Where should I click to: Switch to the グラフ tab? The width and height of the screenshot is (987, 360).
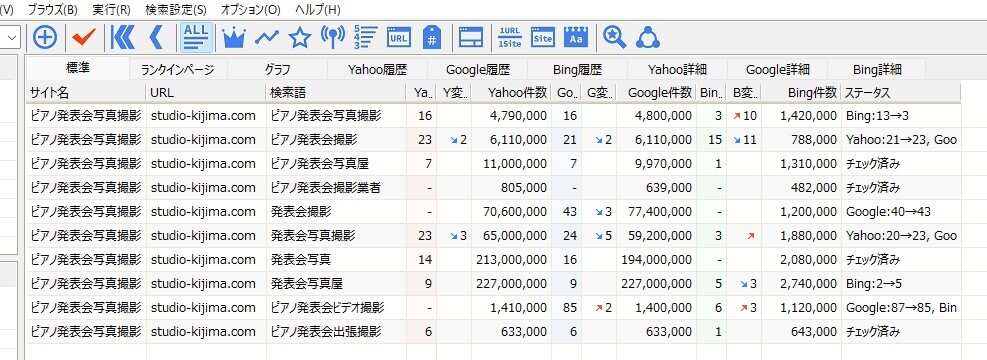pos(278,69)
